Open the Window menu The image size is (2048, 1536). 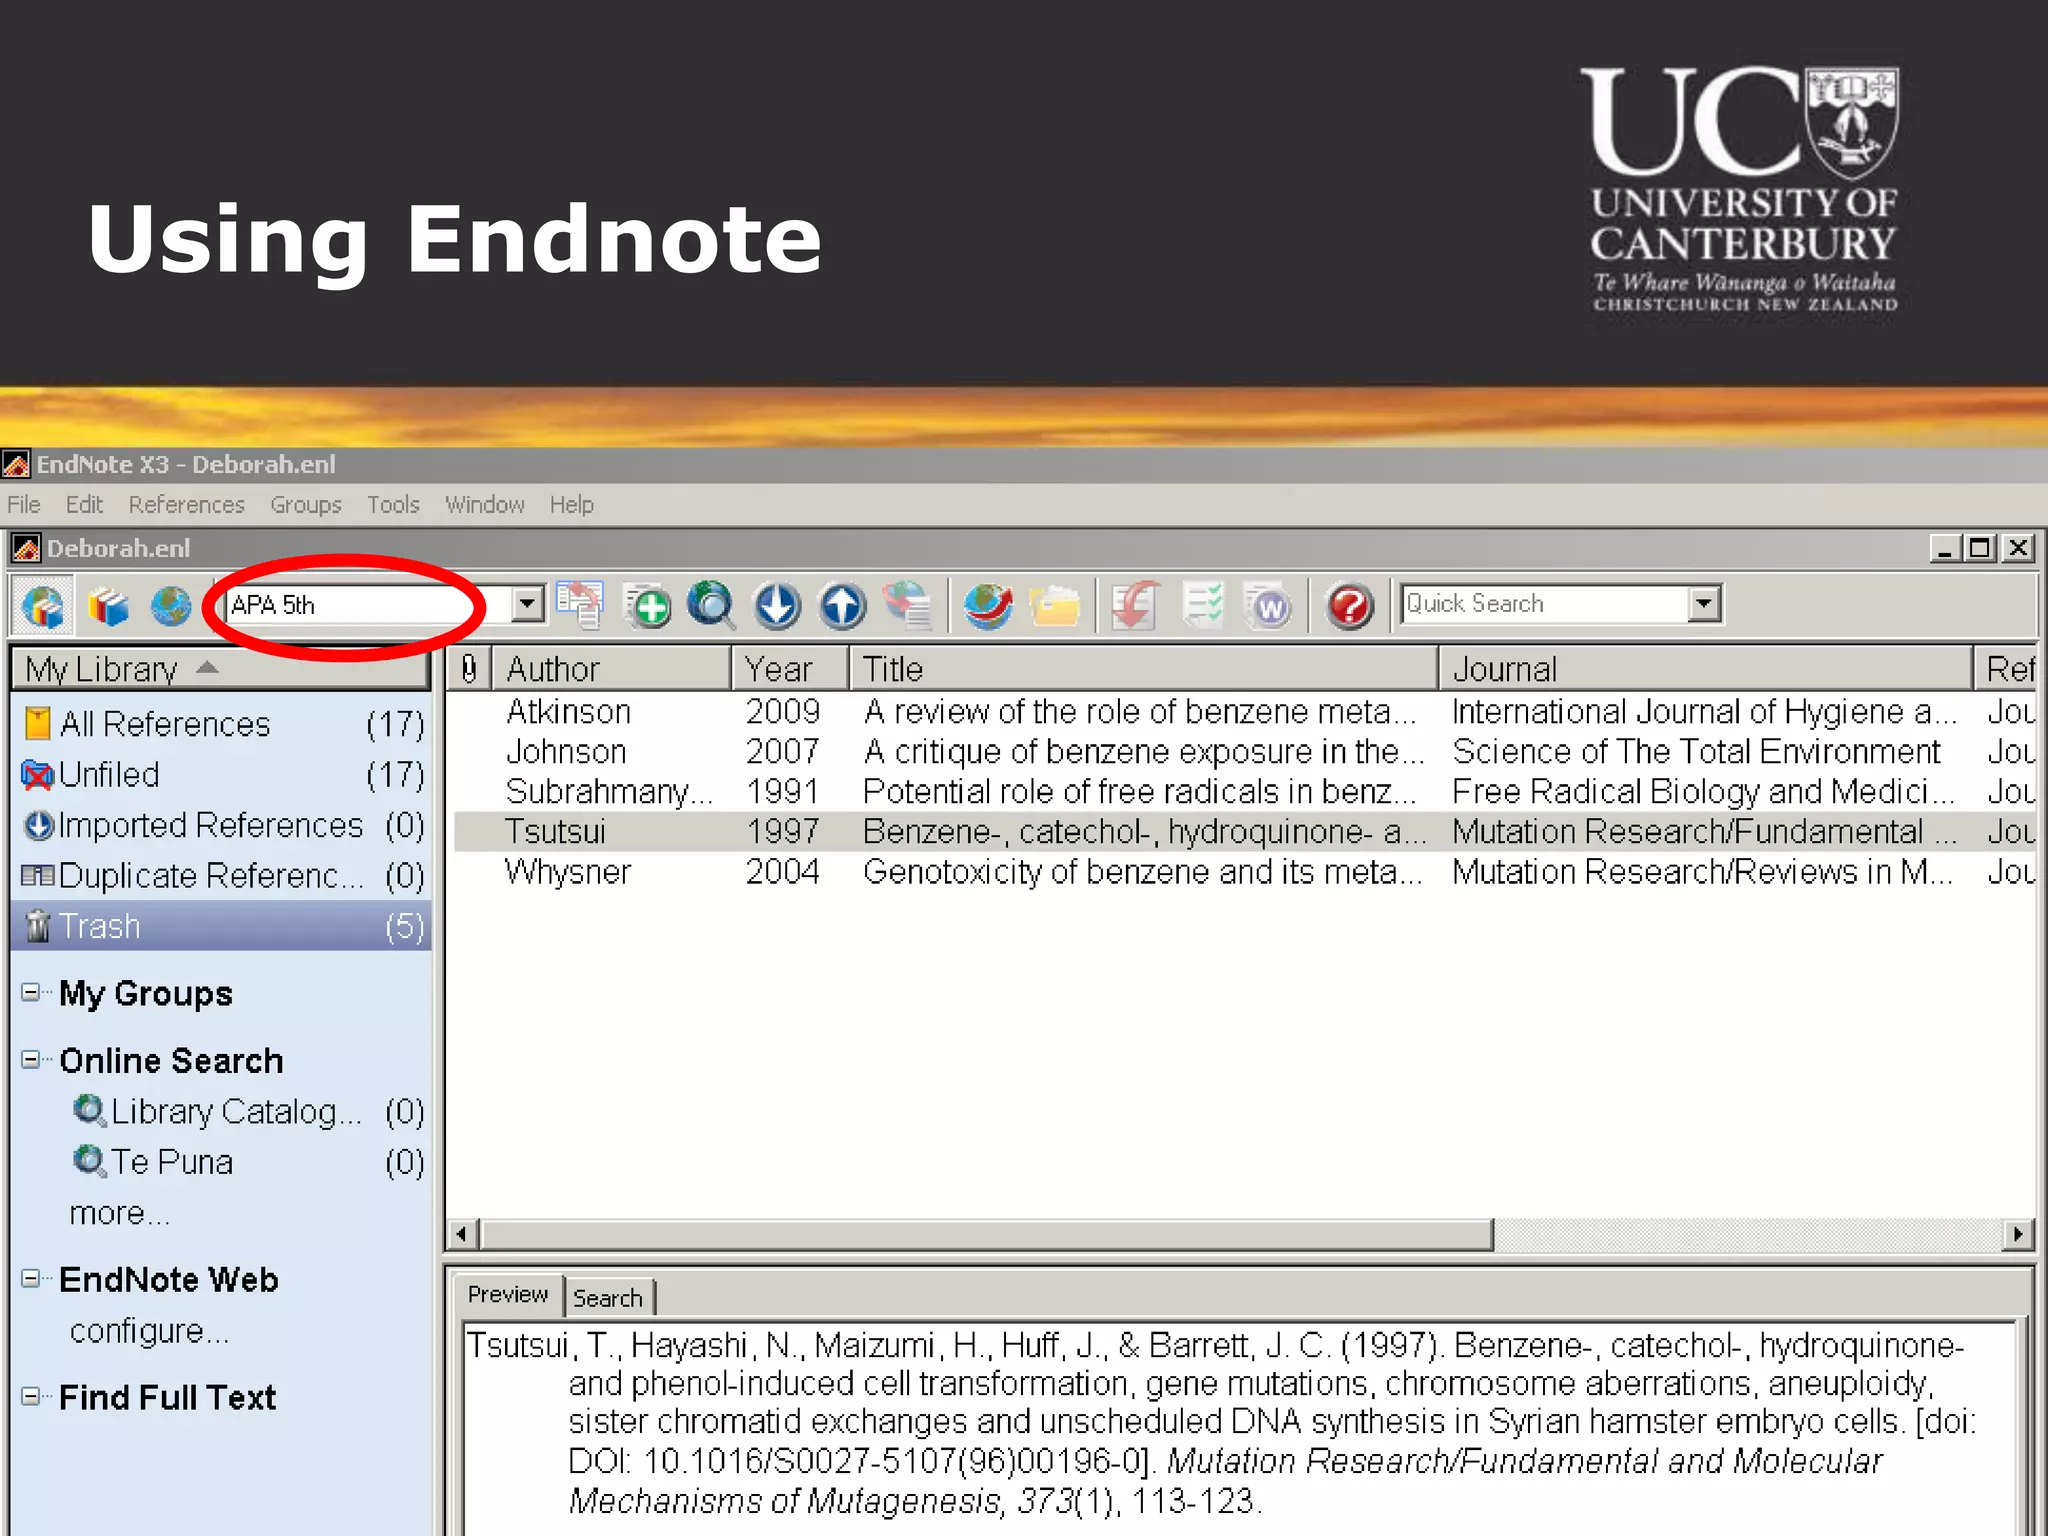[484, 505]
